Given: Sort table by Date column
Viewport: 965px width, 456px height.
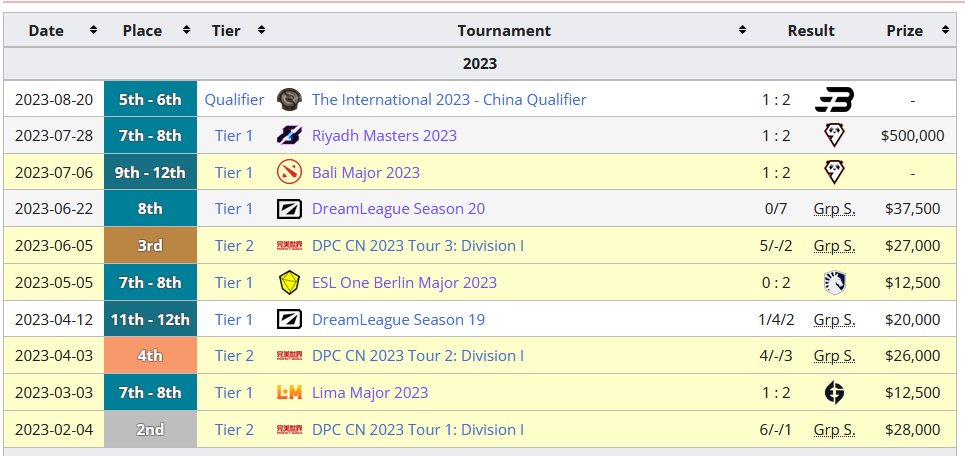Looking at the screenshot, I should (x=93, y=31).
